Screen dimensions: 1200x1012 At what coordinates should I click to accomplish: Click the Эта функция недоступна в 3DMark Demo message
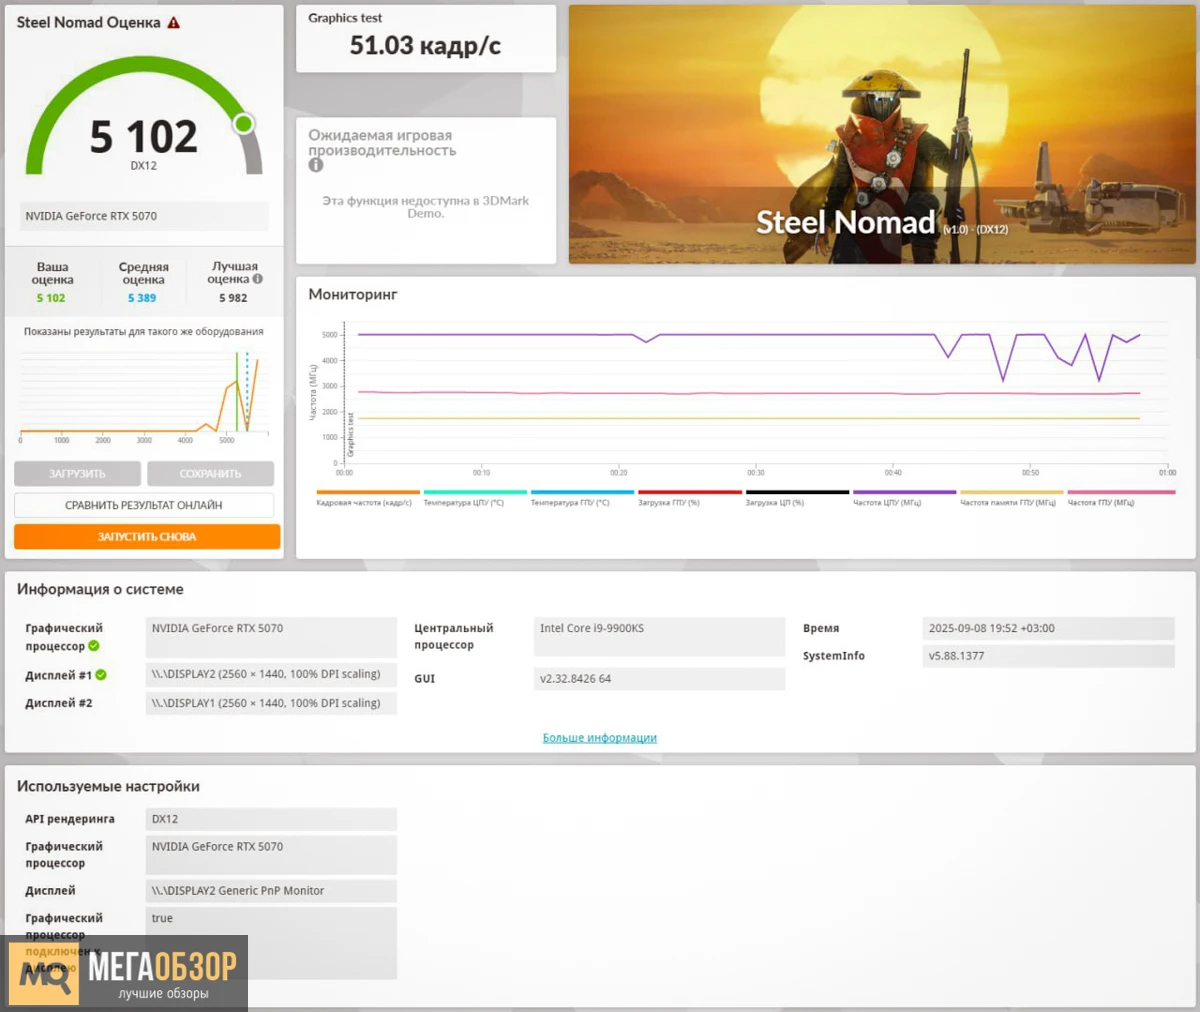[425, 207]
